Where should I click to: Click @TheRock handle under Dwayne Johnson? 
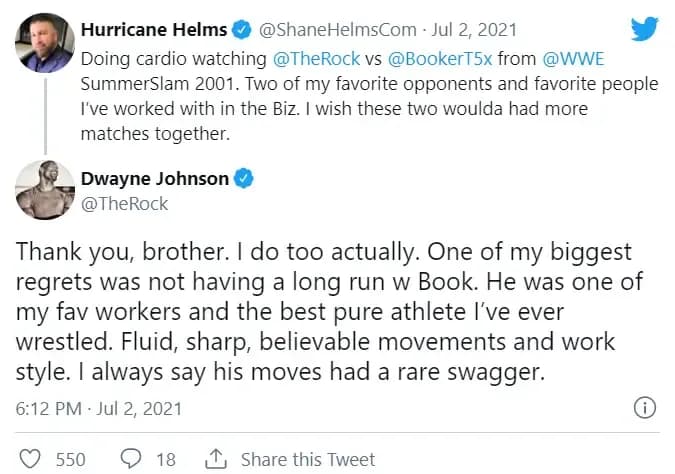coord(123,204)
